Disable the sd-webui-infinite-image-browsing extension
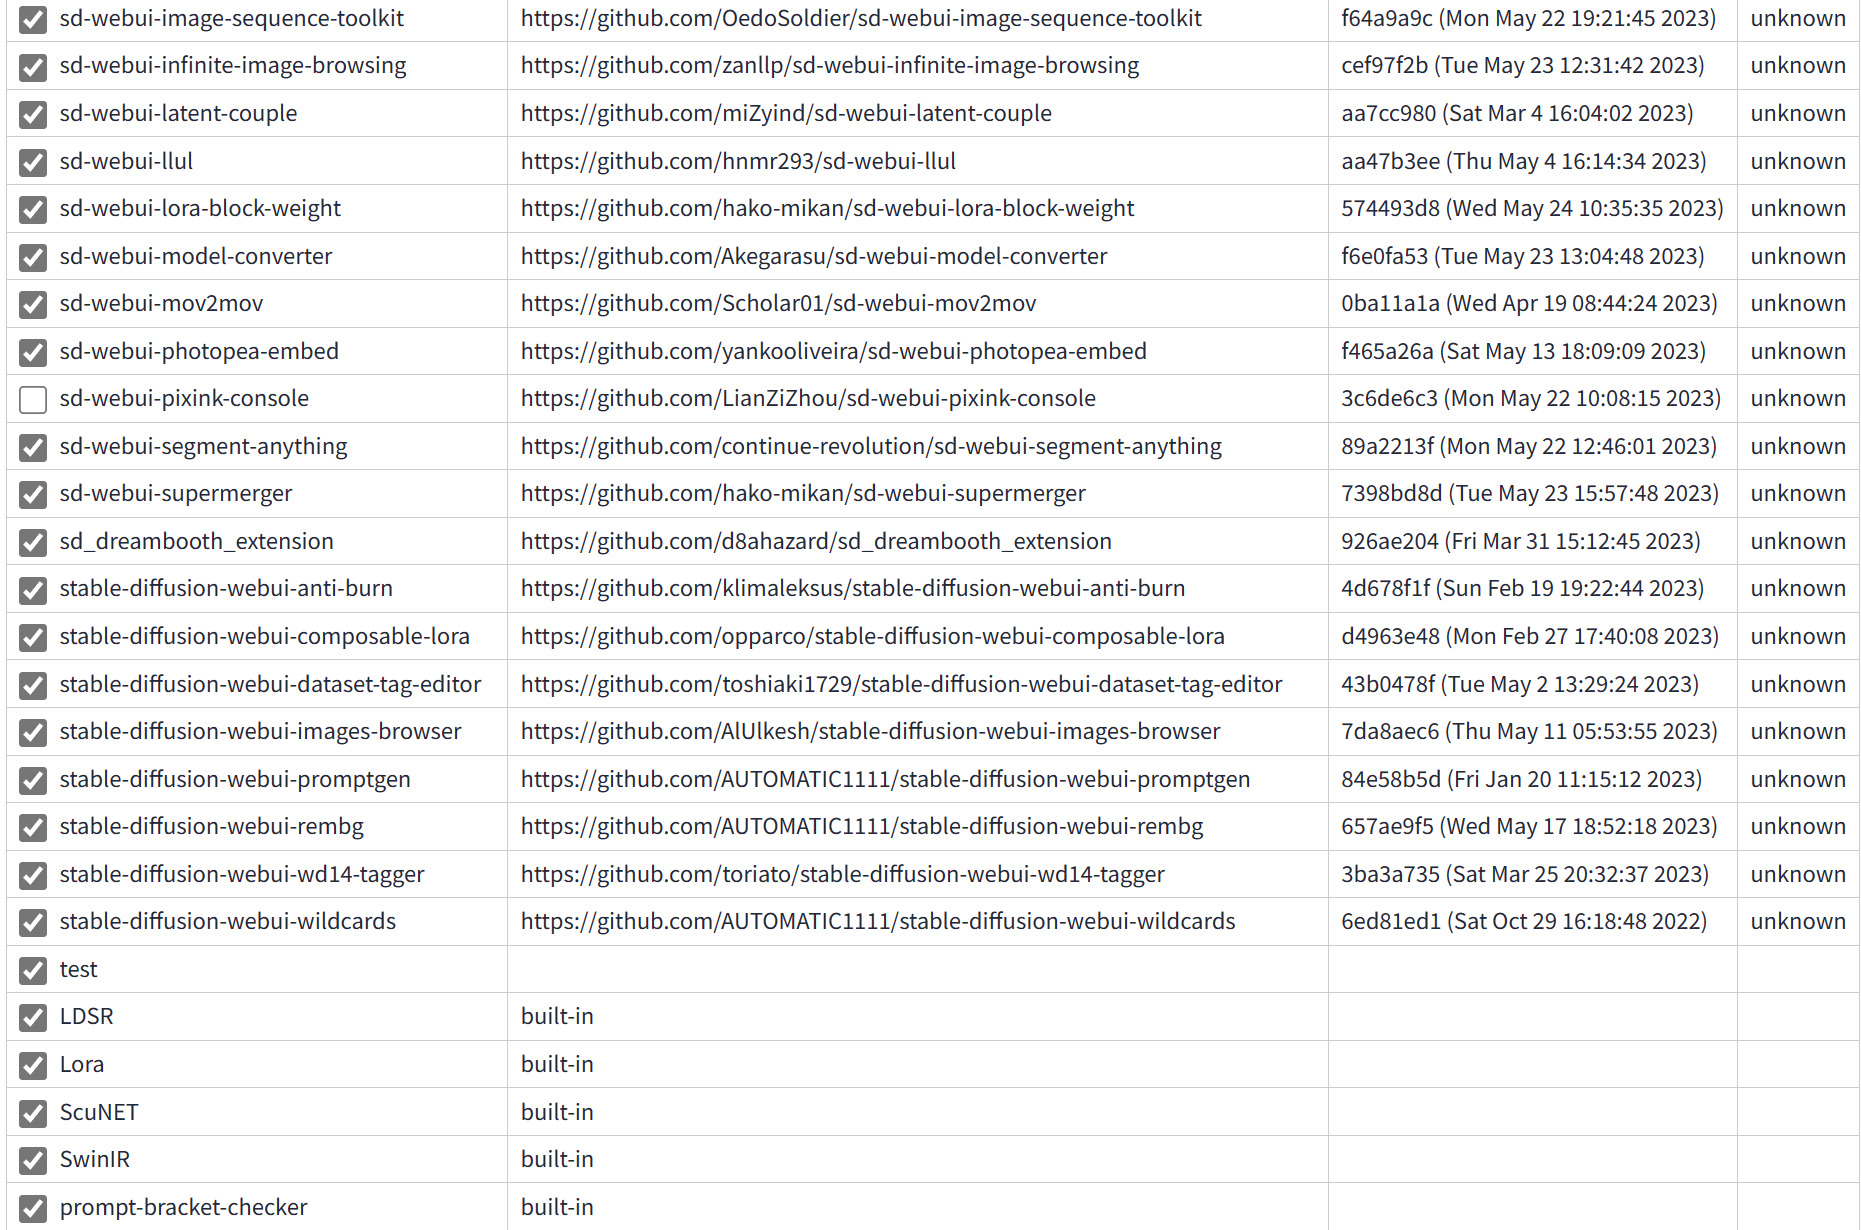Viewport: 1861px width, 1230px height. click(33, 66)
